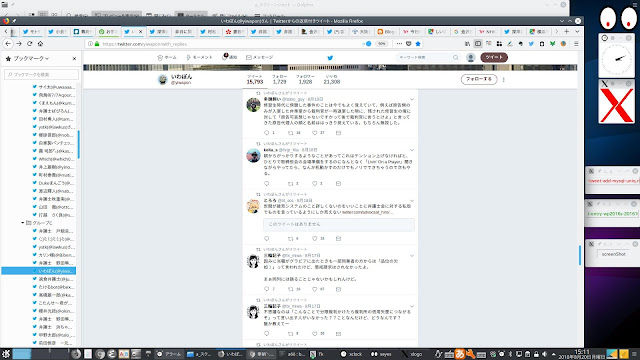Collapse the グループC bookmark folder
Image resolution: width=640 pixels, height=360 pixels.
(23, 223)
